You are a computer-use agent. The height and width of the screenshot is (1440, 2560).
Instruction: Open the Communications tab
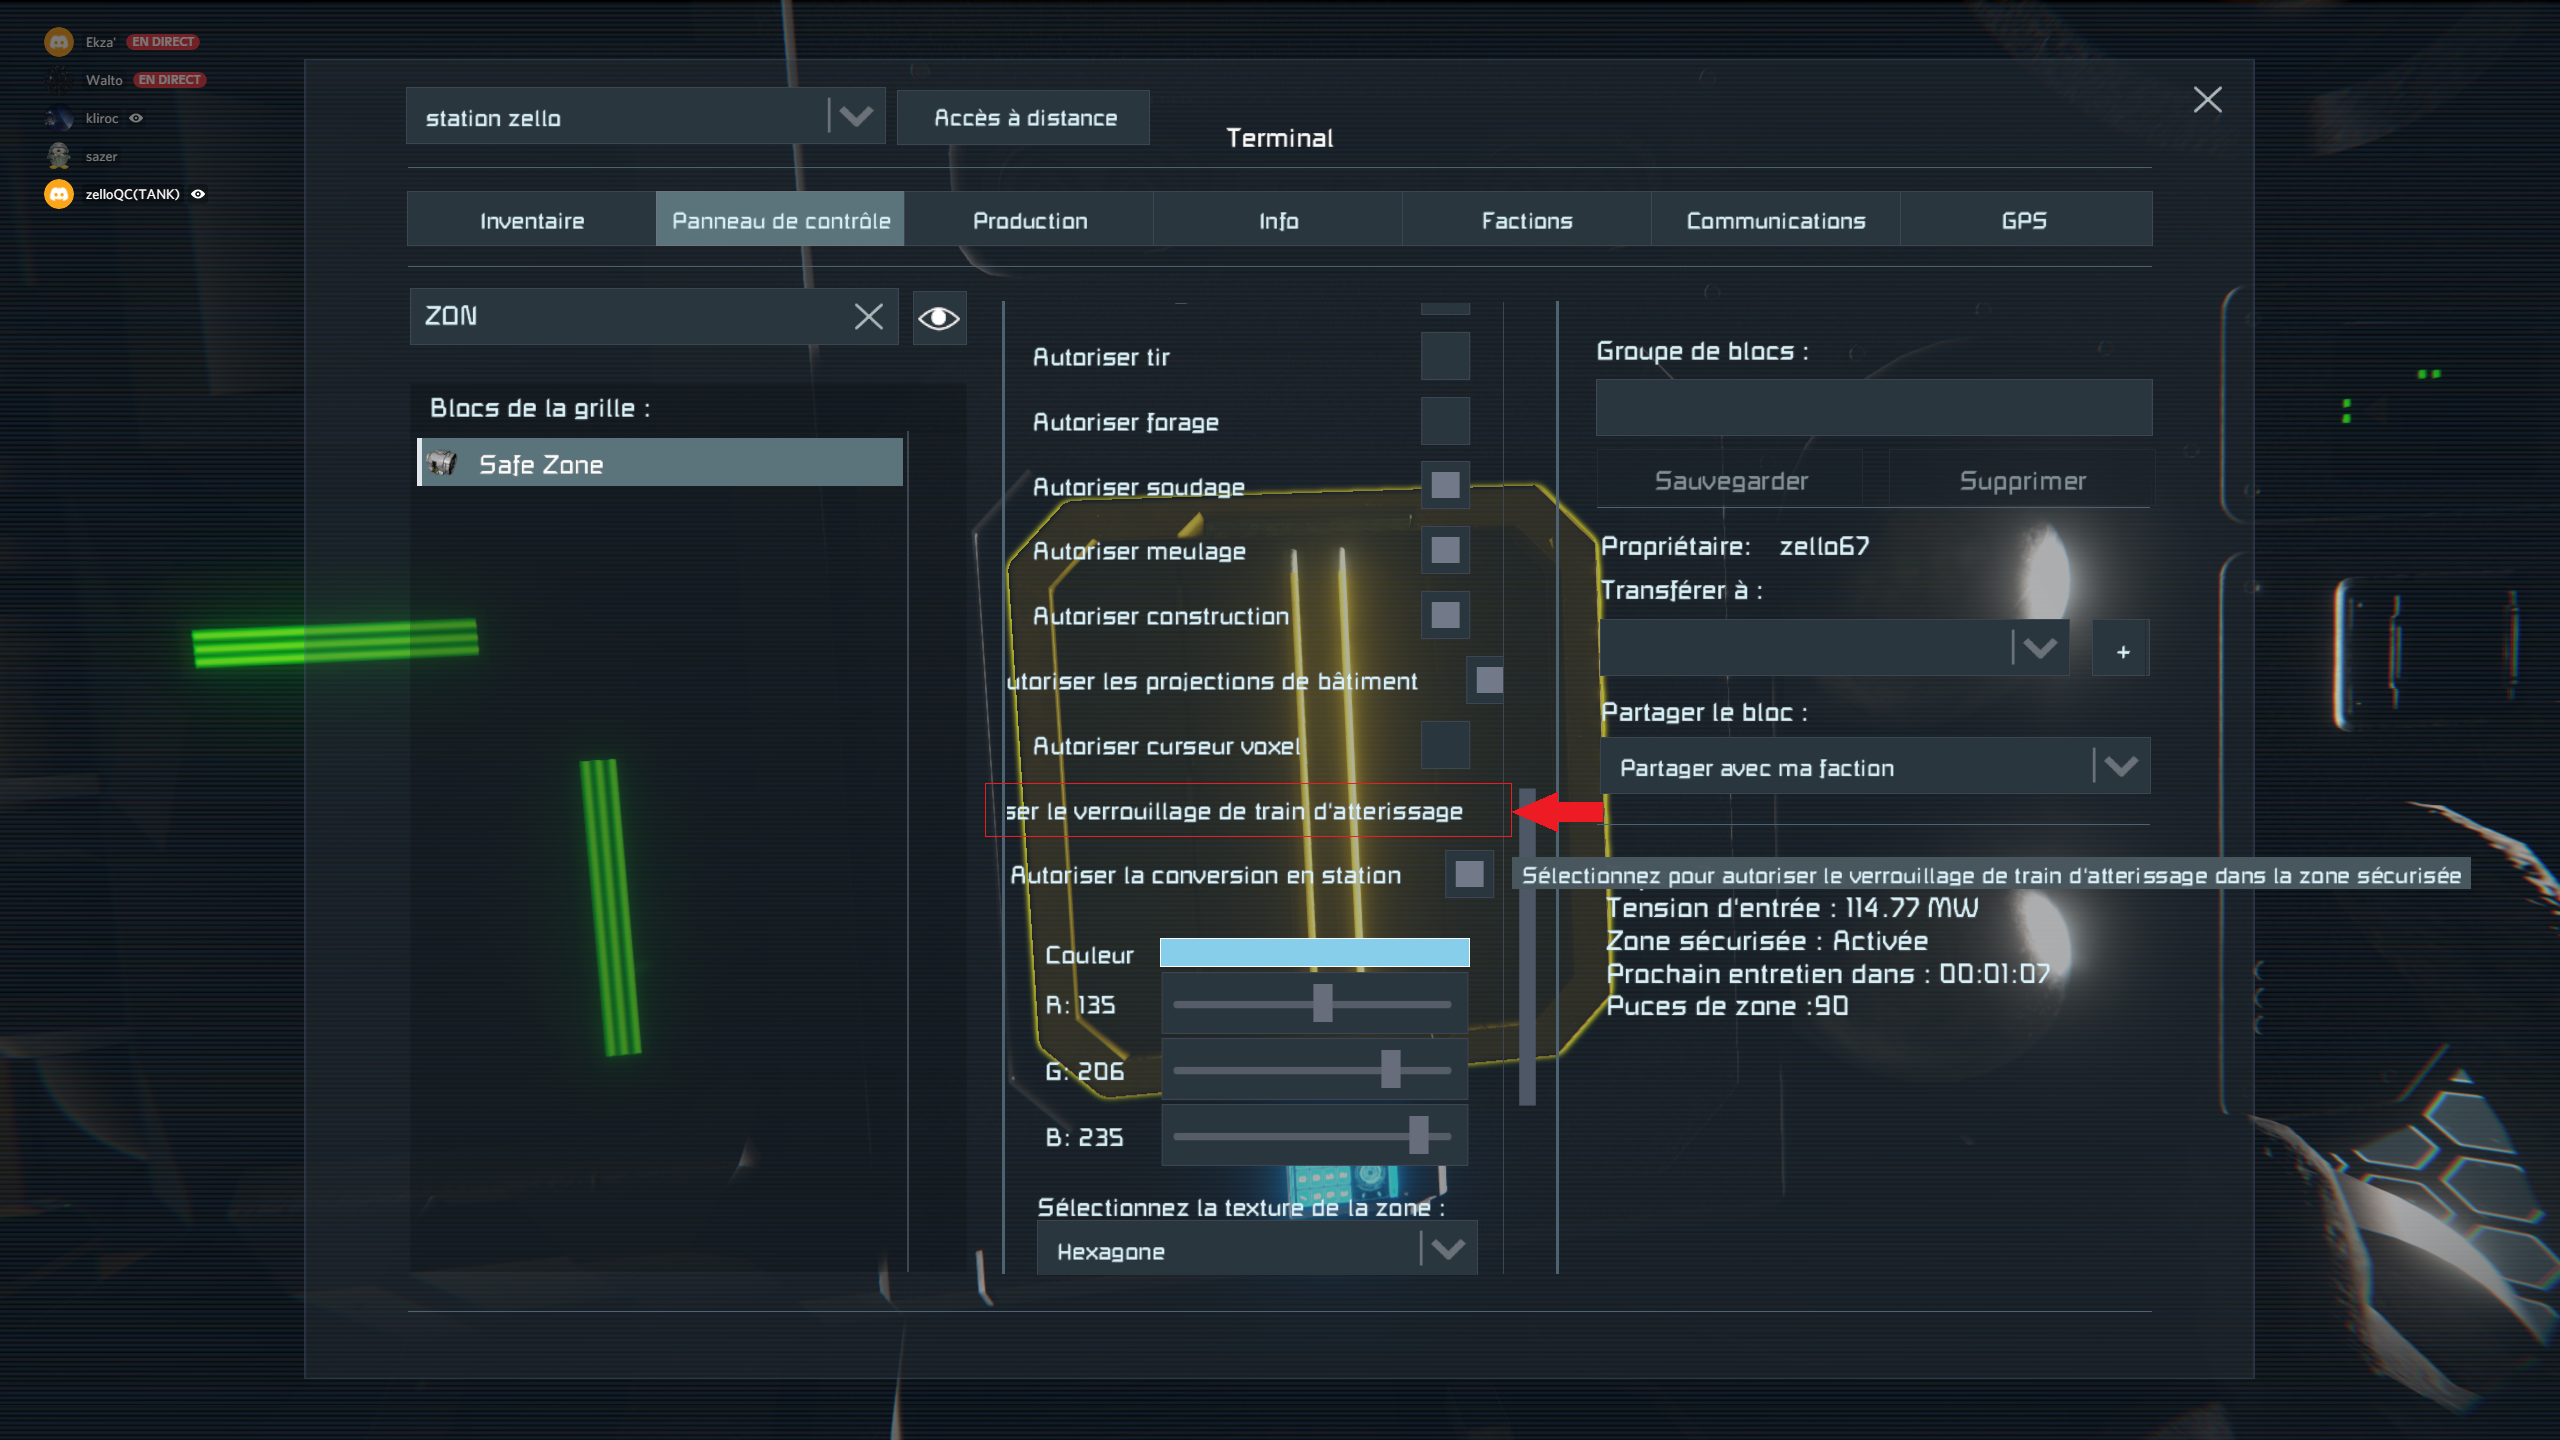pos(1775,220)
